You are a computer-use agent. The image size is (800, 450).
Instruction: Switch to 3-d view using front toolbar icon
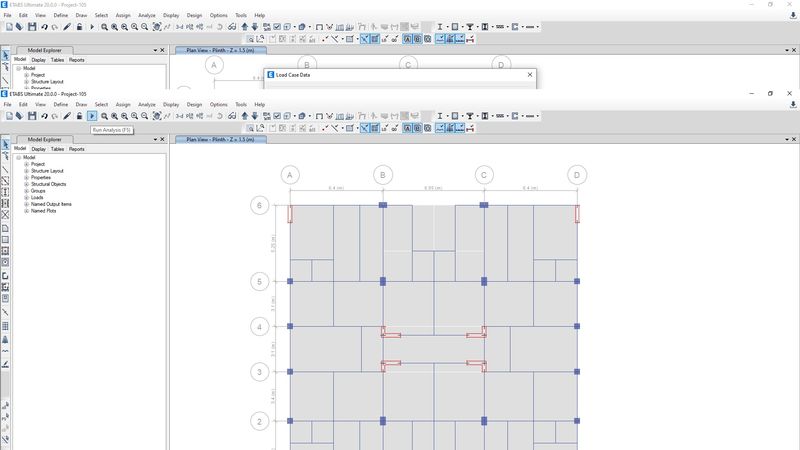click(x=180, y=116)
